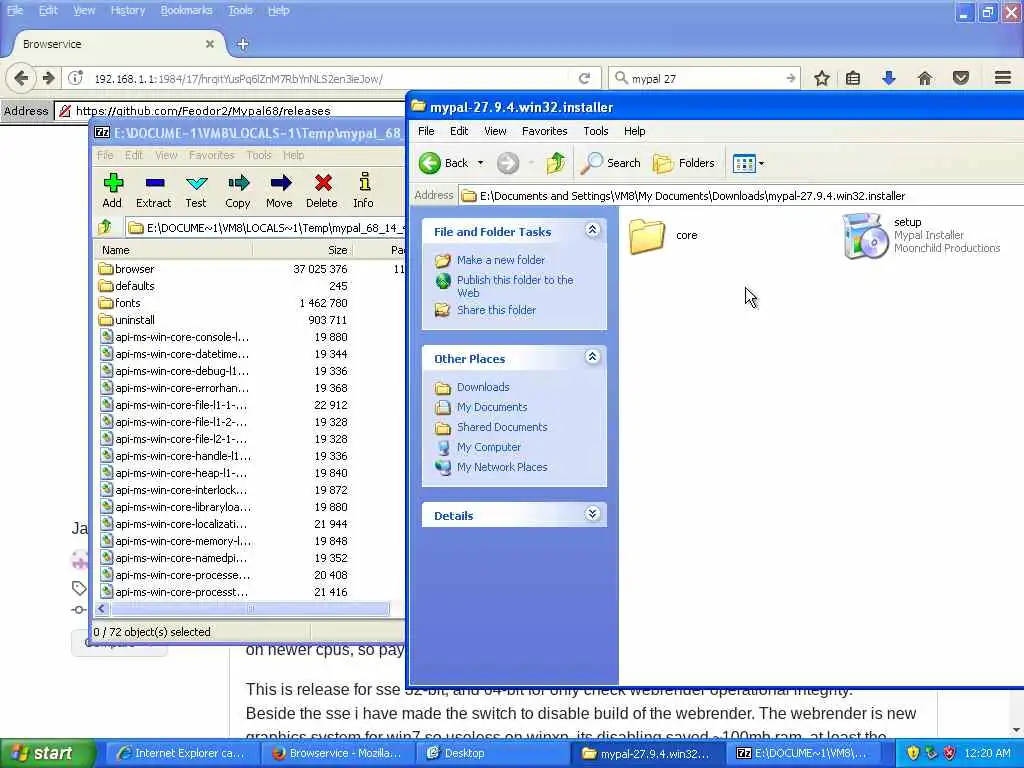Open the Firefox hamburger menu

point(1003,78)
